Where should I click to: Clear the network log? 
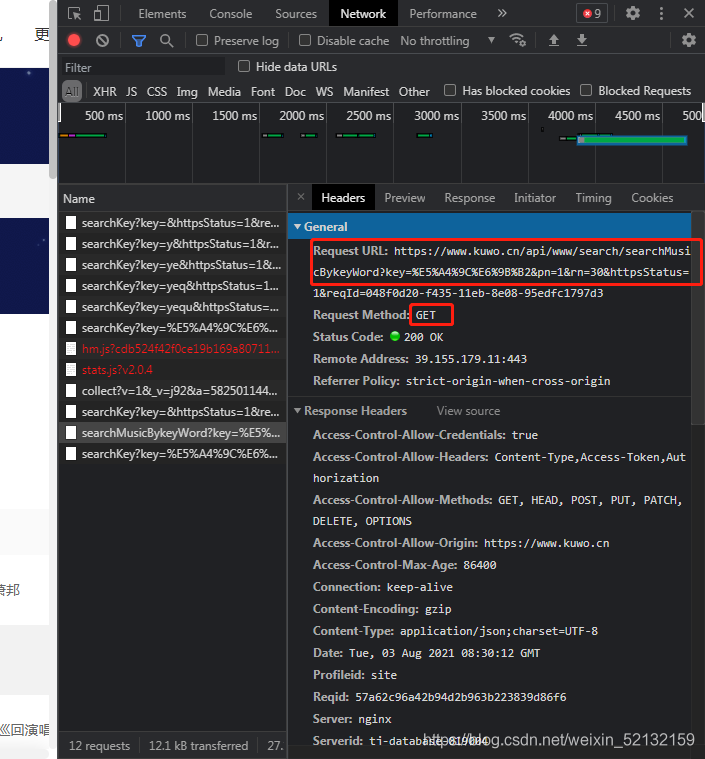pyautogui.click(x=102, y=41)
